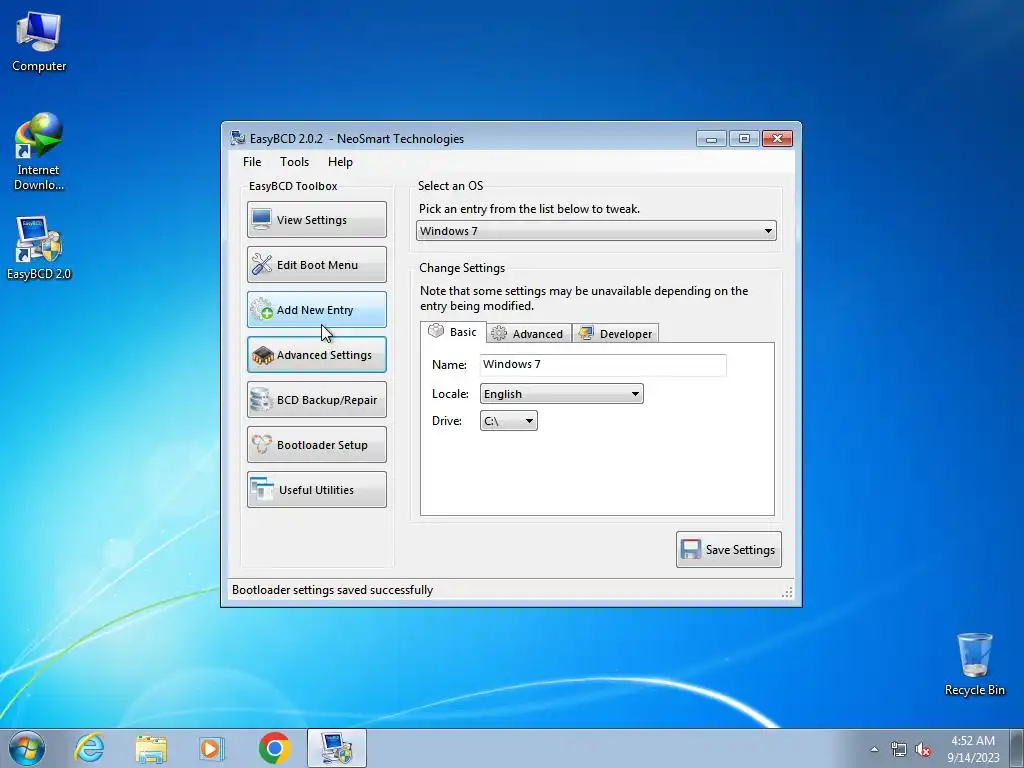Click the floppy disk icon on Save Settings
The image size is (1024, 768).
(690, 549)
